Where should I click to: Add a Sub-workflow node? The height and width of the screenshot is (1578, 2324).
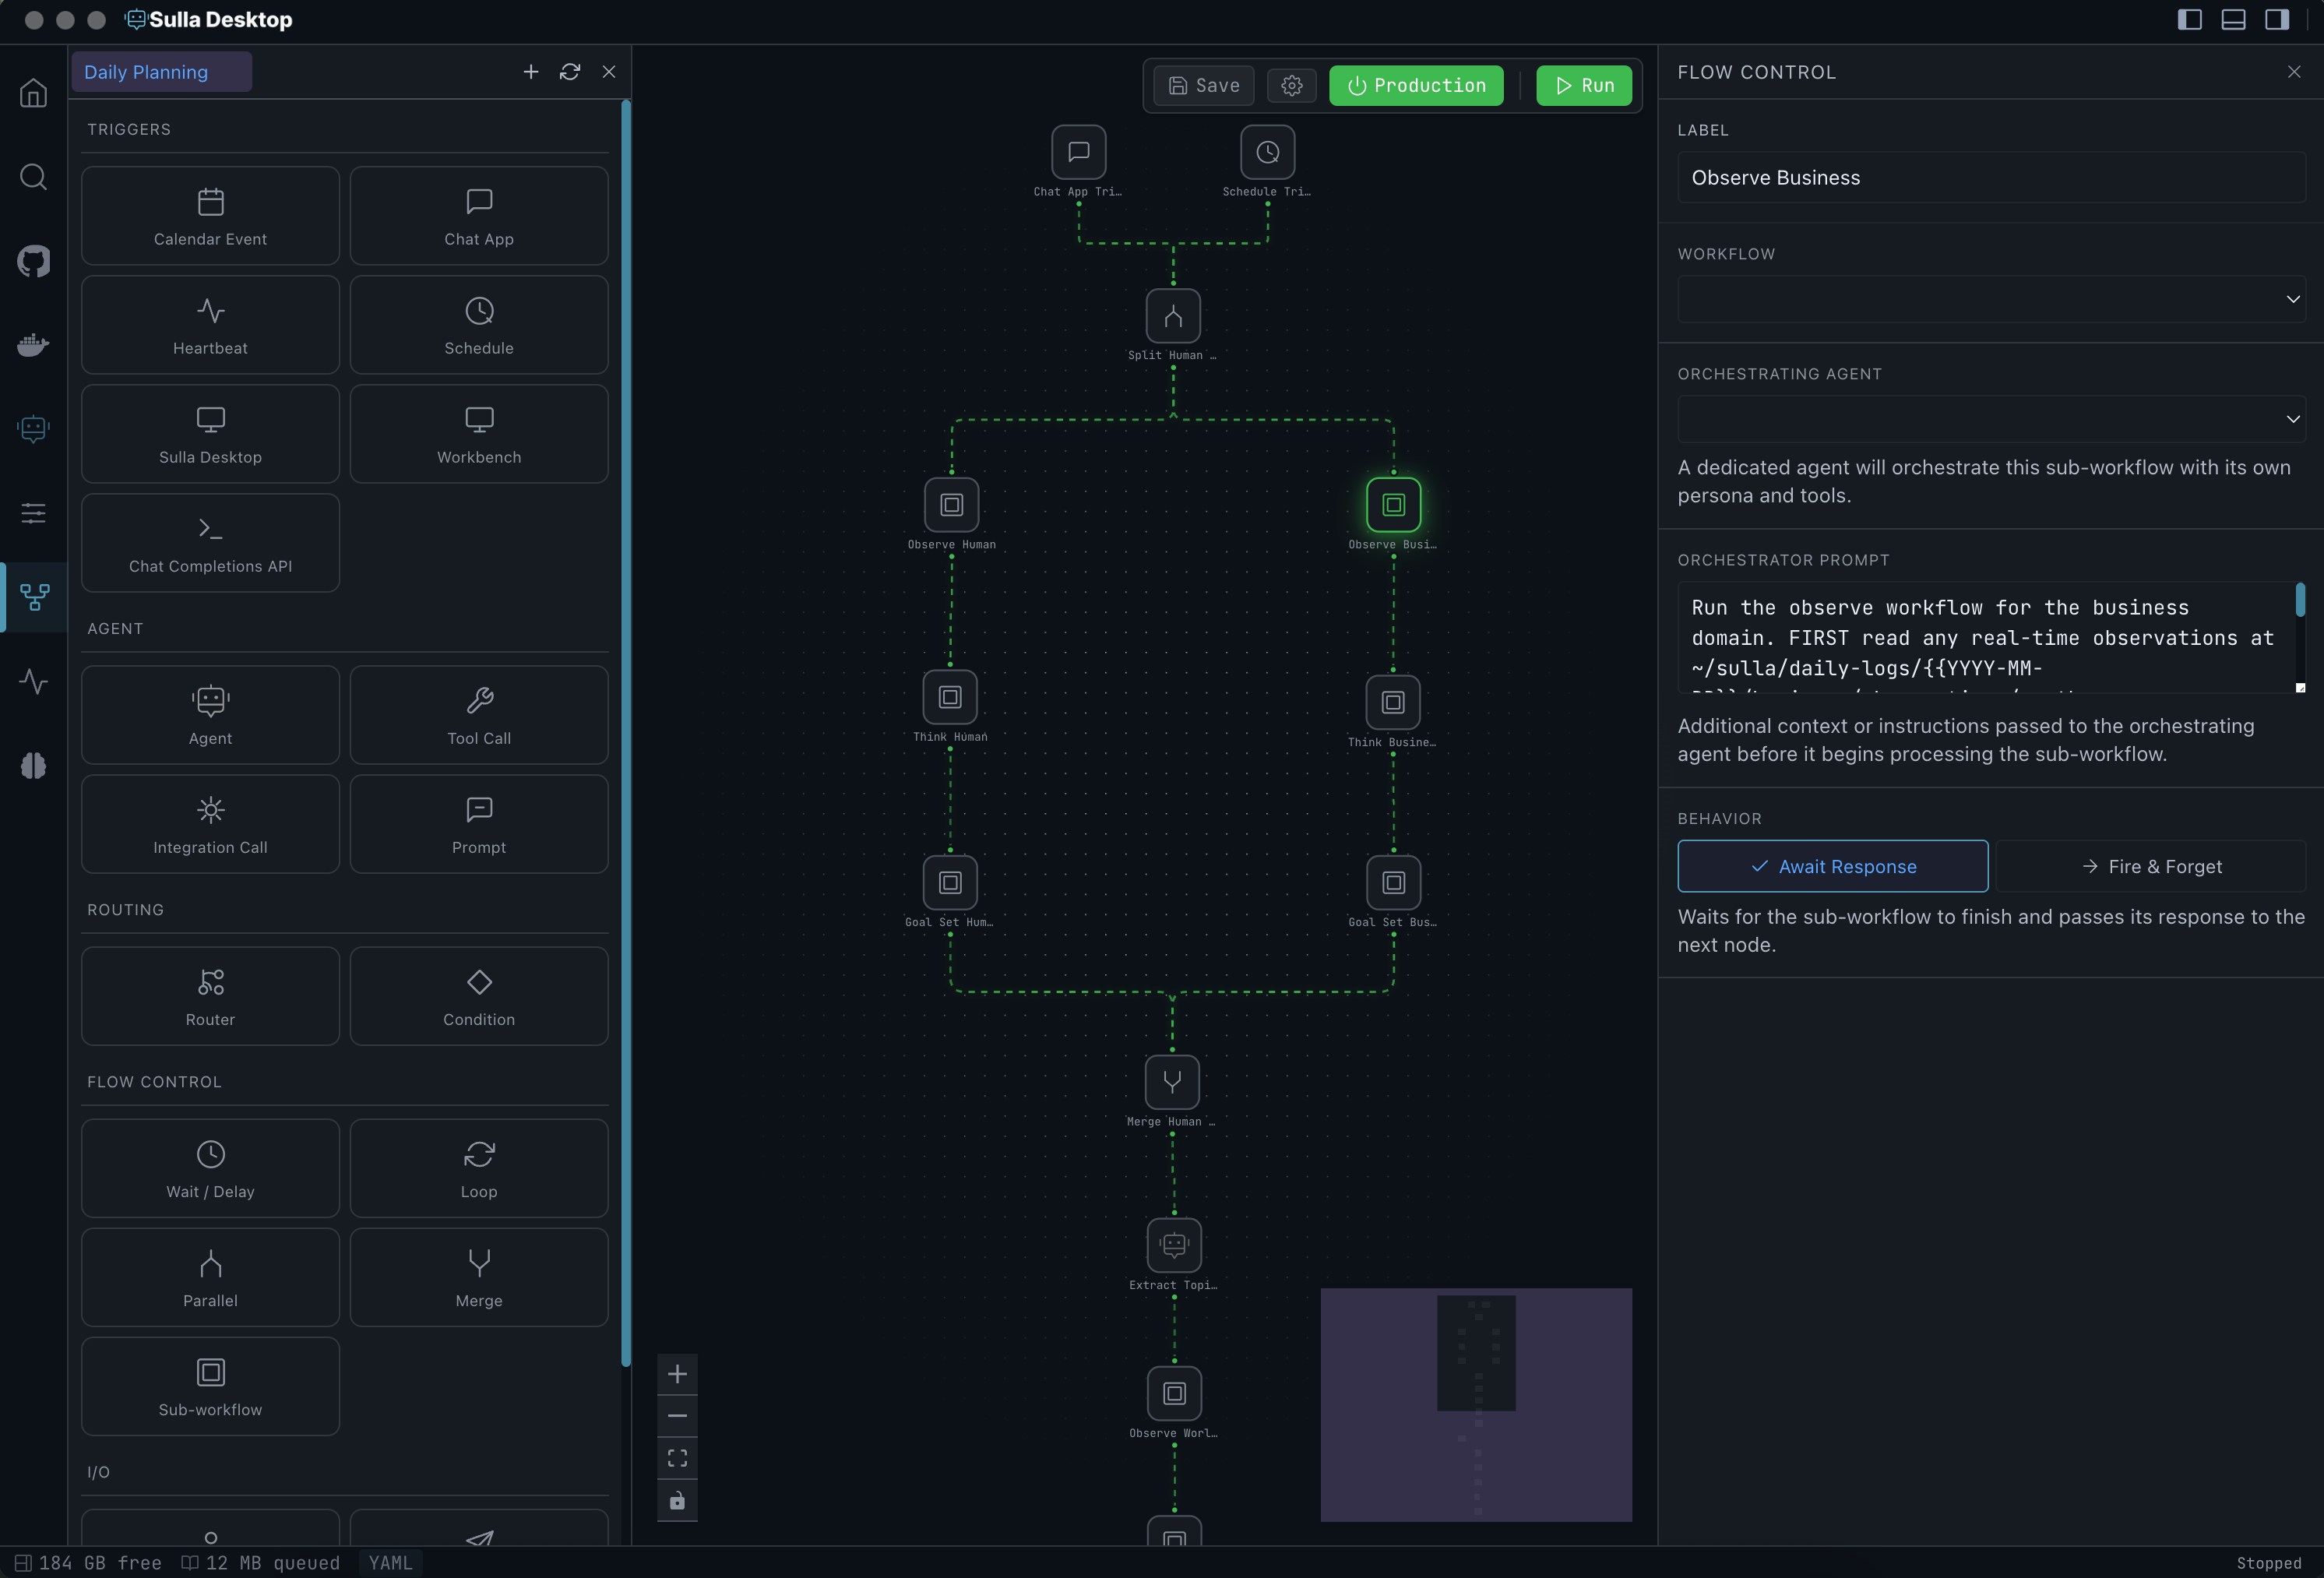point(210,1386)
